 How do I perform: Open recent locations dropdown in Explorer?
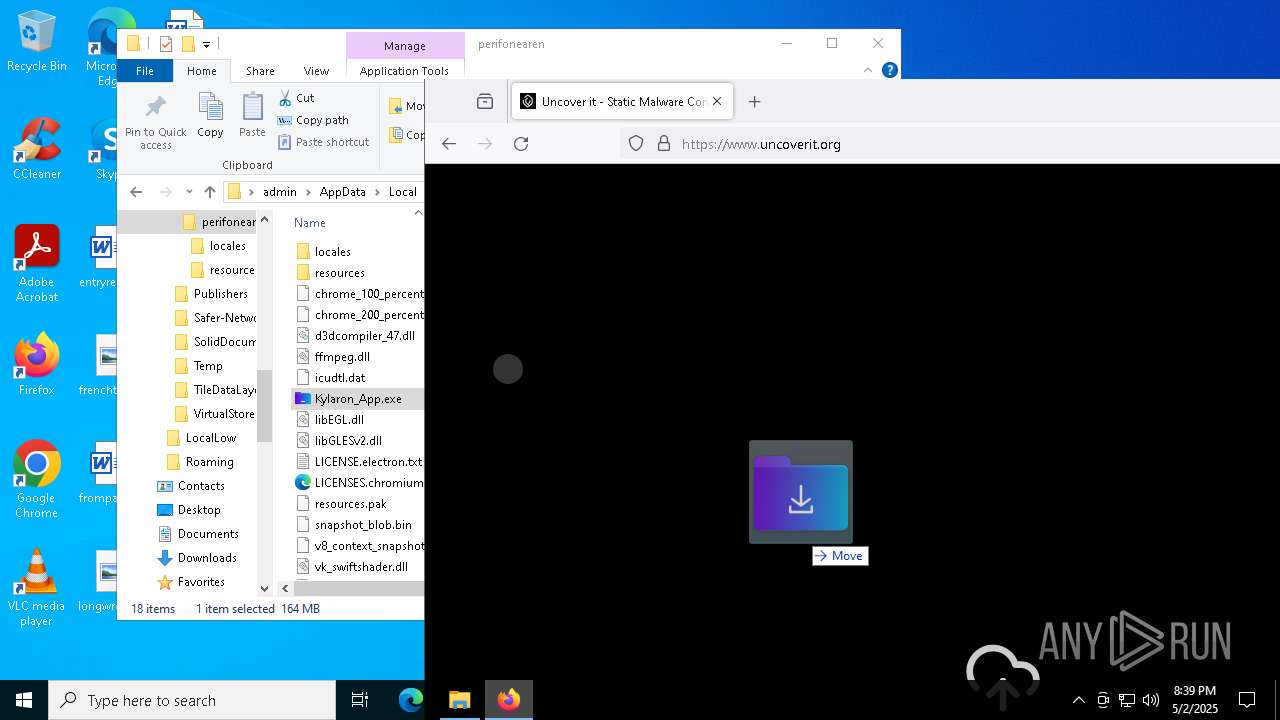(189, 192)
